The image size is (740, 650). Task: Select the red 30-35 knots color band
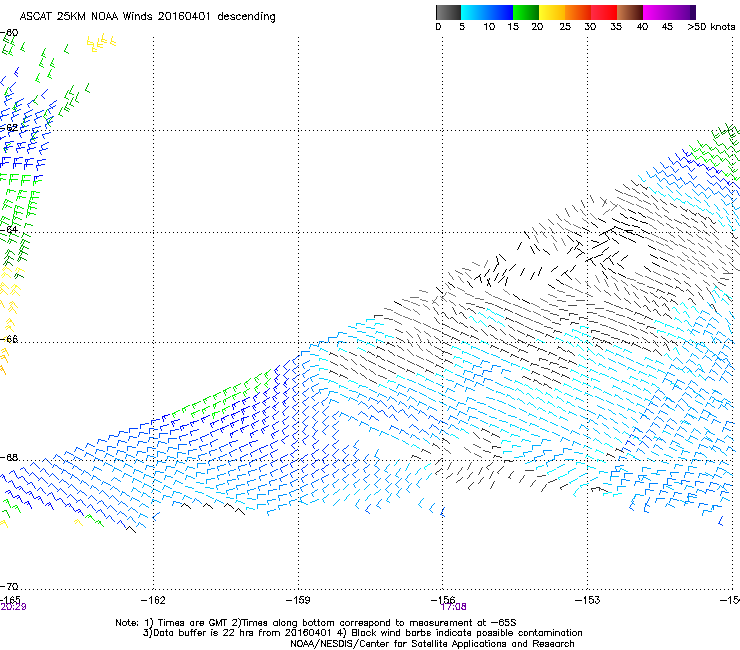[x=604, y=12]
